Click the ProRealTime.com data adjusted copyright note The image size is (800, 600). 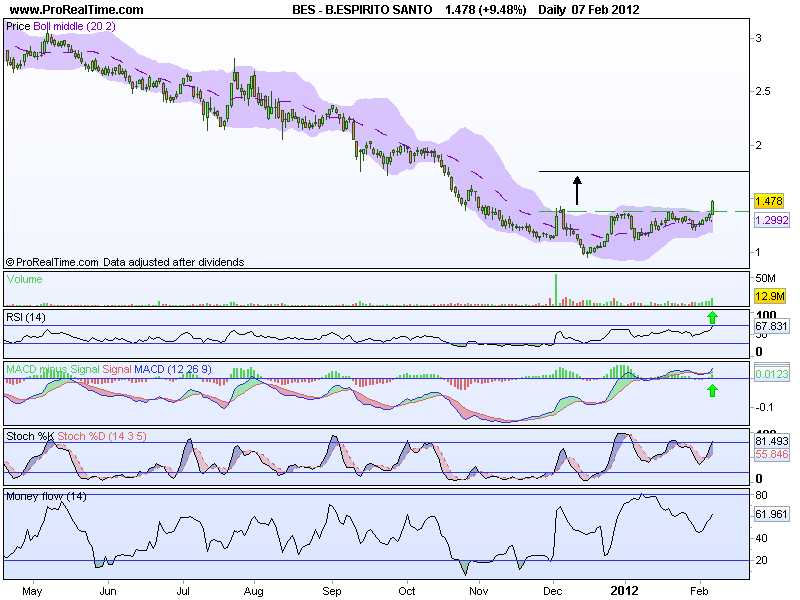pos(125,262)
